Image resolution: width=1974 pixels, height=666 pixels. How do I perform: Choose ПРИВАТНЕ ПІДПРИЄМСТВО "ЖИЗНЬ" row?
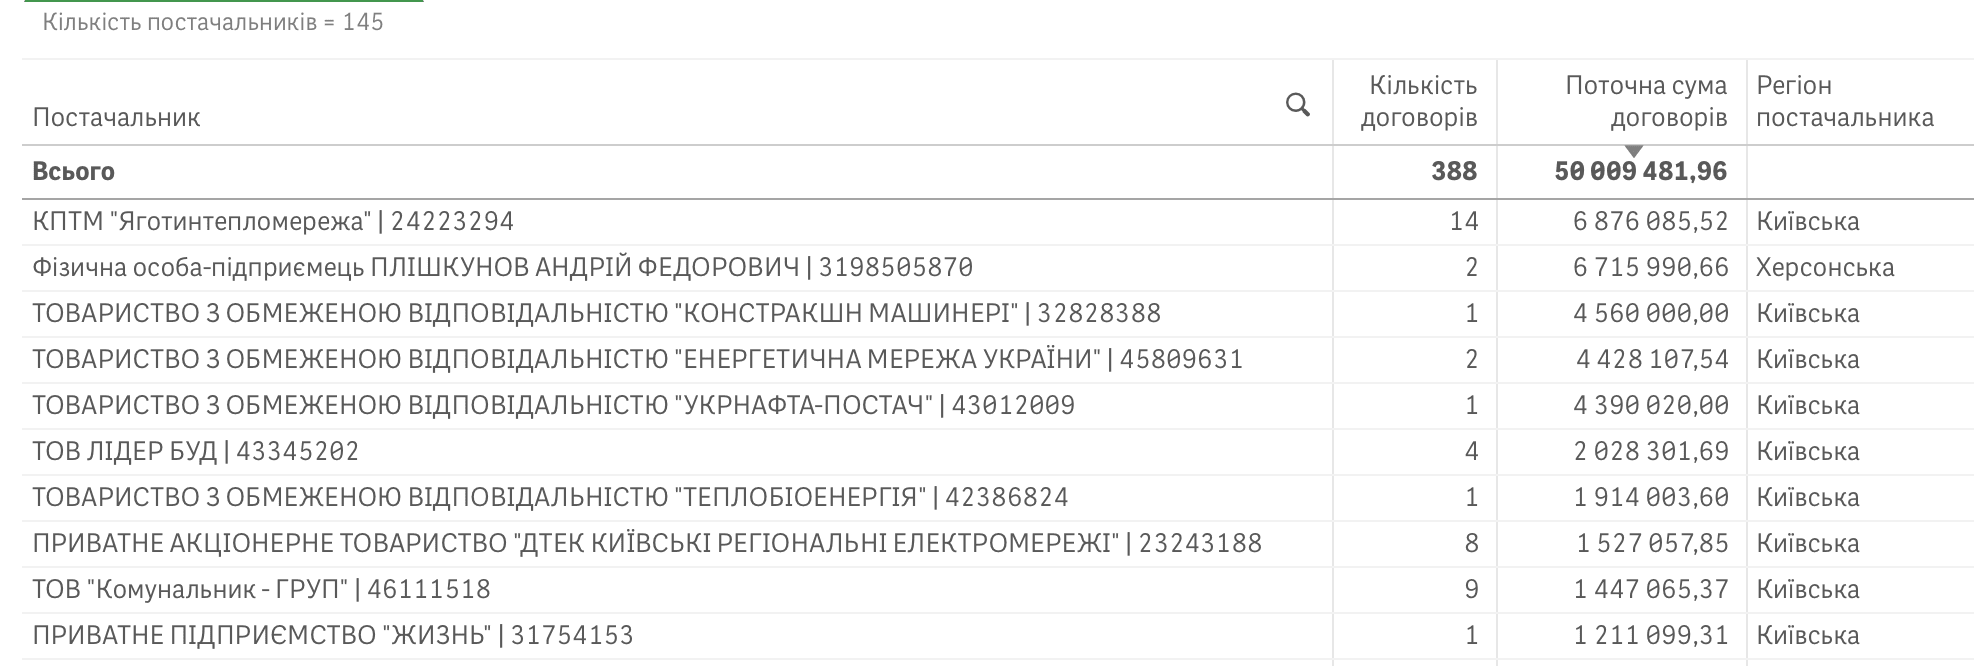[332, 635]
